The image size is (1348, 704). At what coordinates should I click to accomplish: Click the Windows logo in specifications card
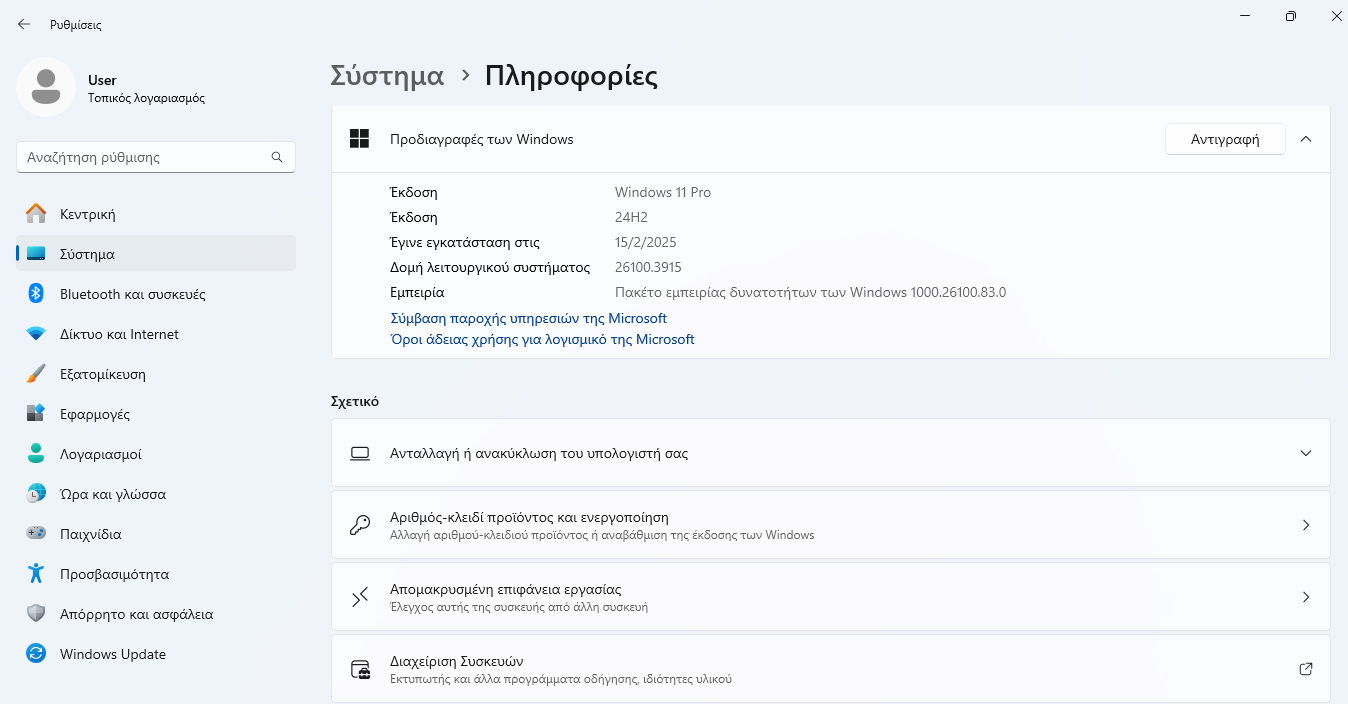pos(360,139)
